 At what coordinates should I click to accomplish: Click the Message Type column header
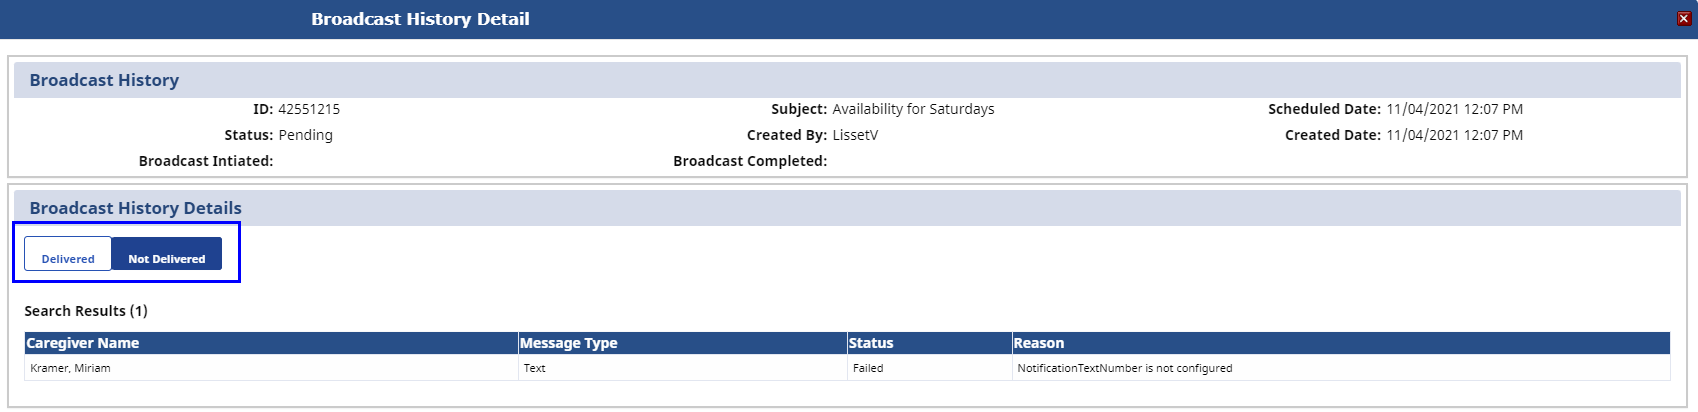pyautogui.click(x=568, y=343)
